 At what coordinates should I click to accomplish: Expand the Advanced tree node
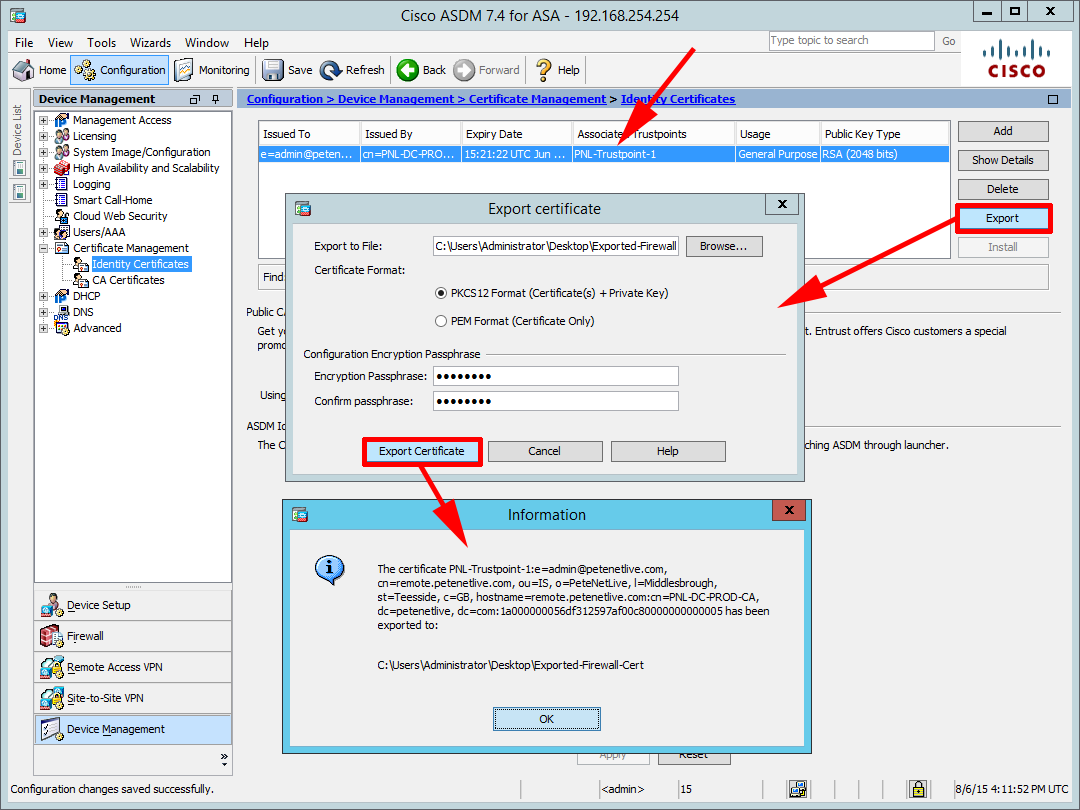click(x=43, y=328)
